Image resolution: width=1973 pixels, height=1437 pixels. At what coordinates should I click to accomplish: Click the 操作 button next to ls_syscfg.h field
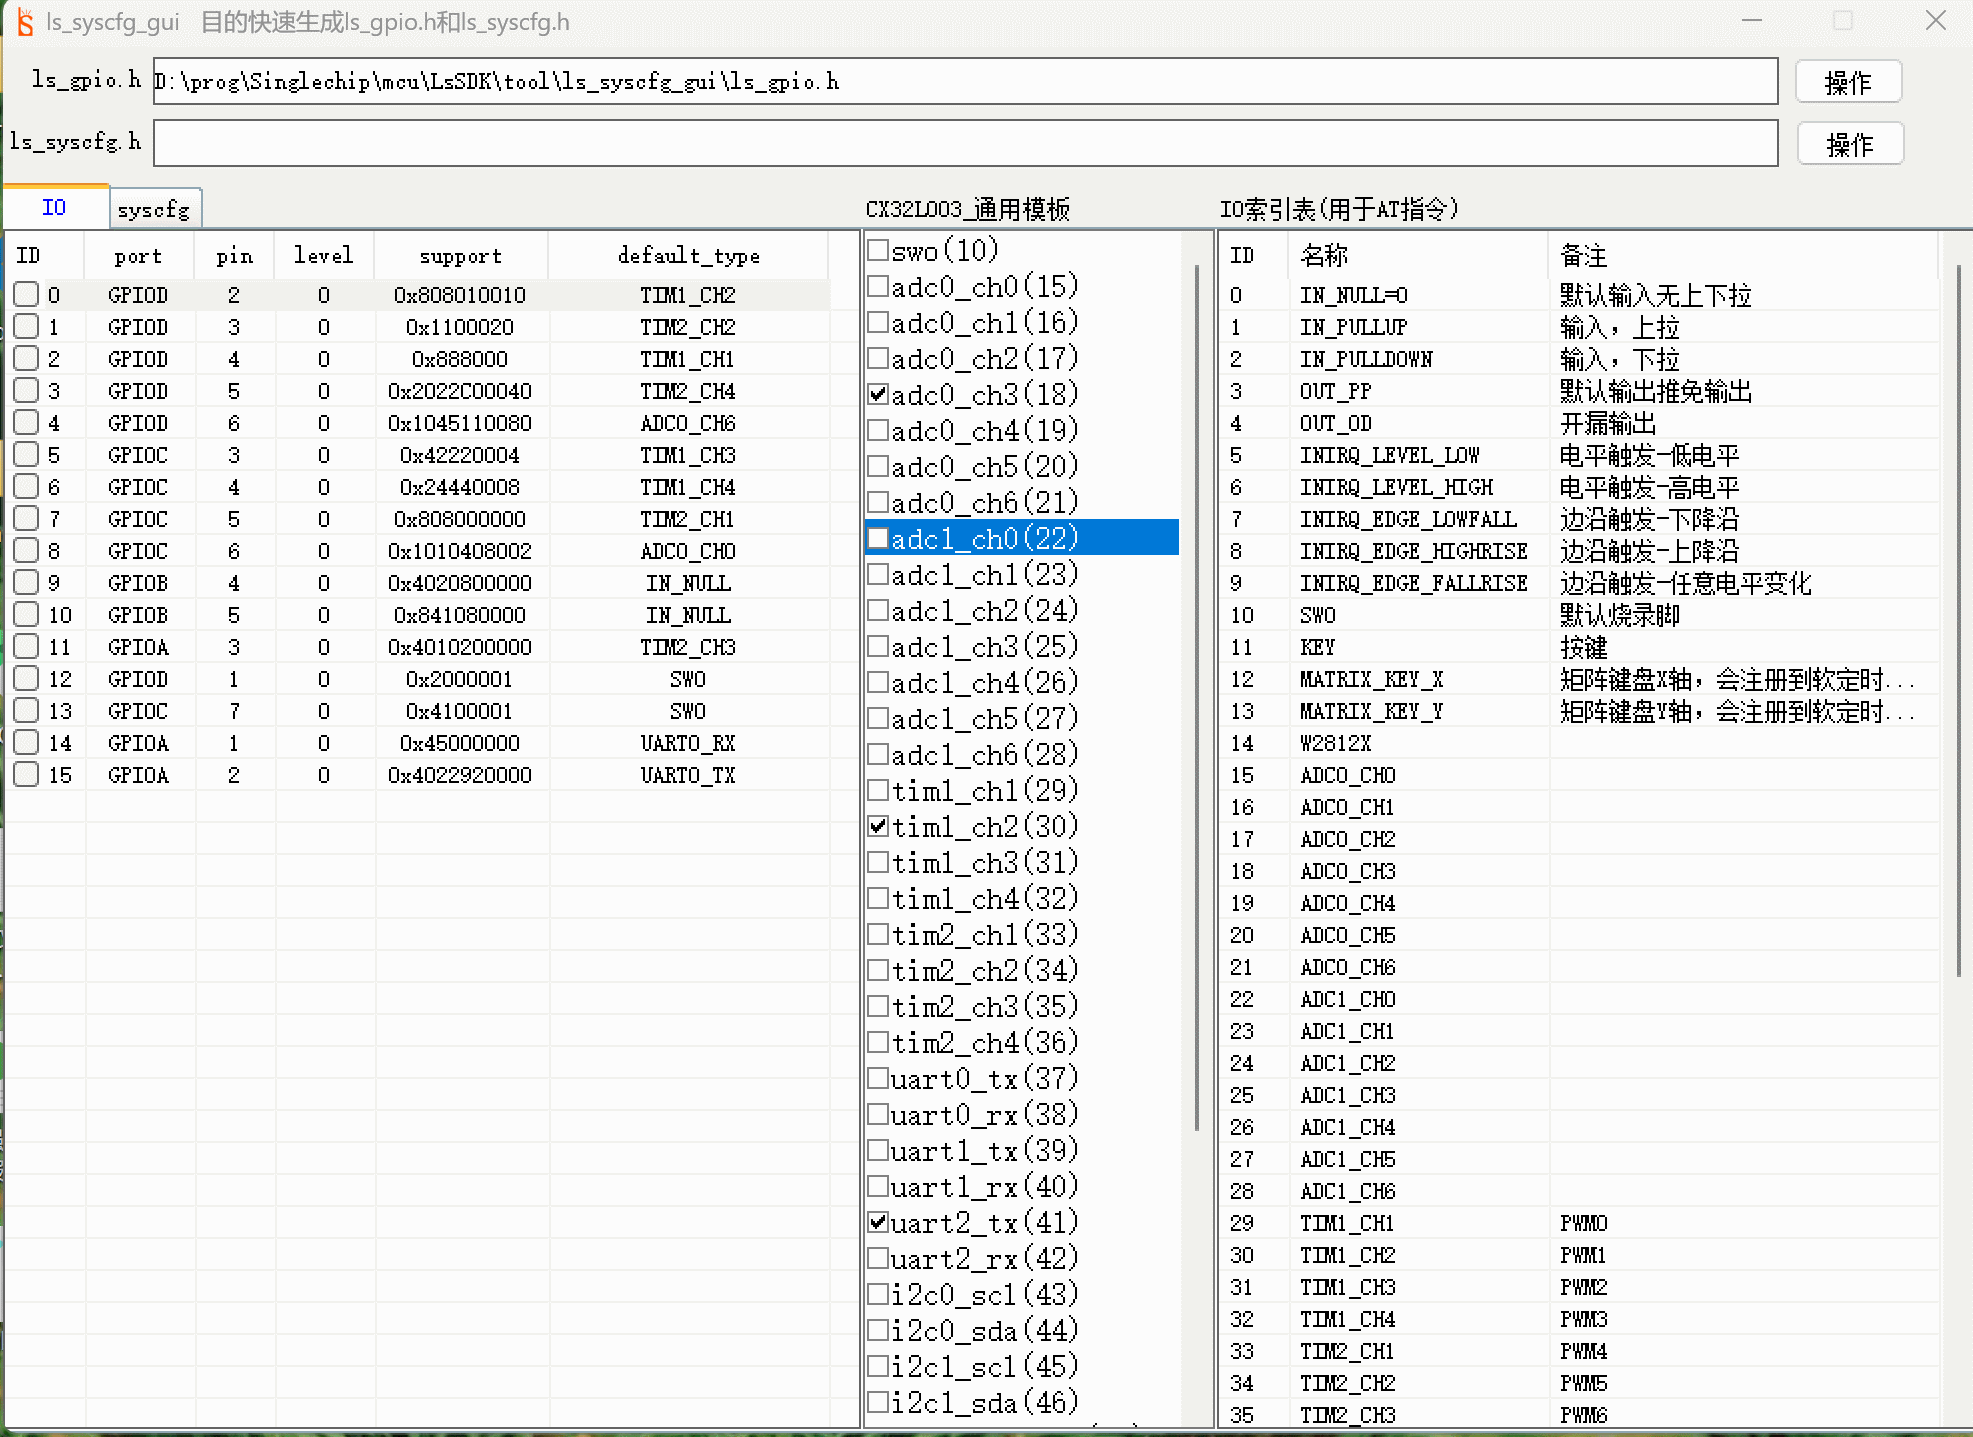(1849, 144)
